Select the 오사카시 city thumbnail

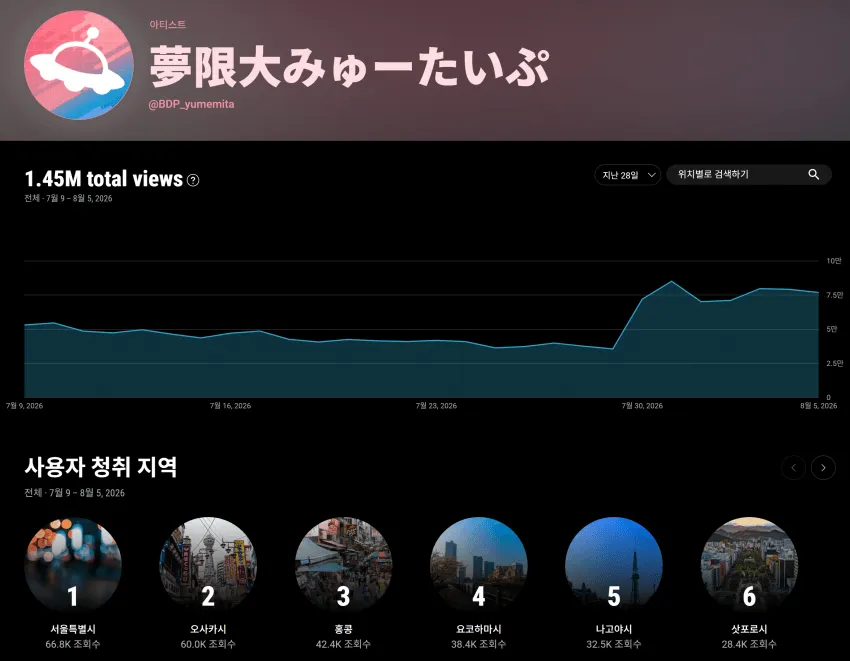[x=208, y=565]
